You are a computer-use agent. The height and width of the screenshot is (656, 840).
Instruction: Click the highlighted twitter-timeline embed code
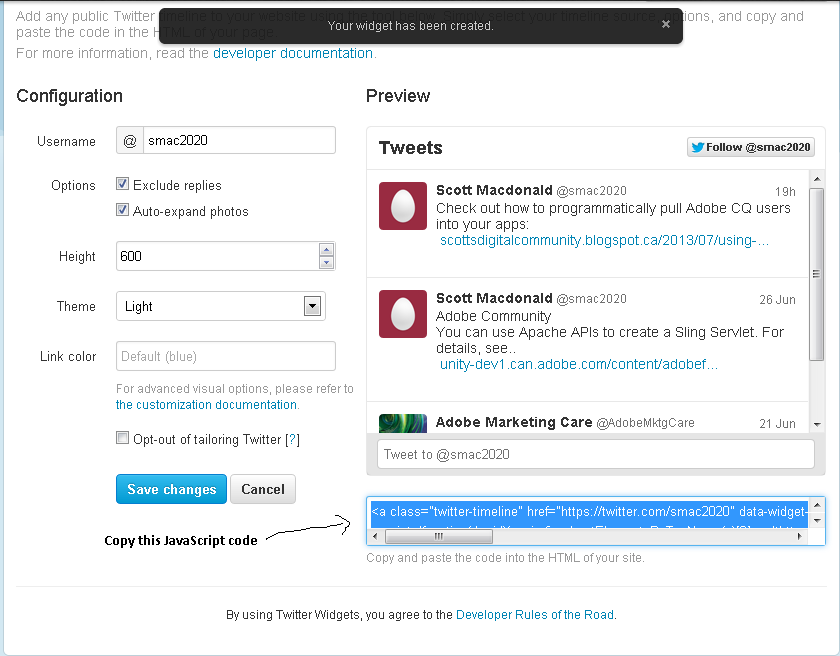coord(589,512)
